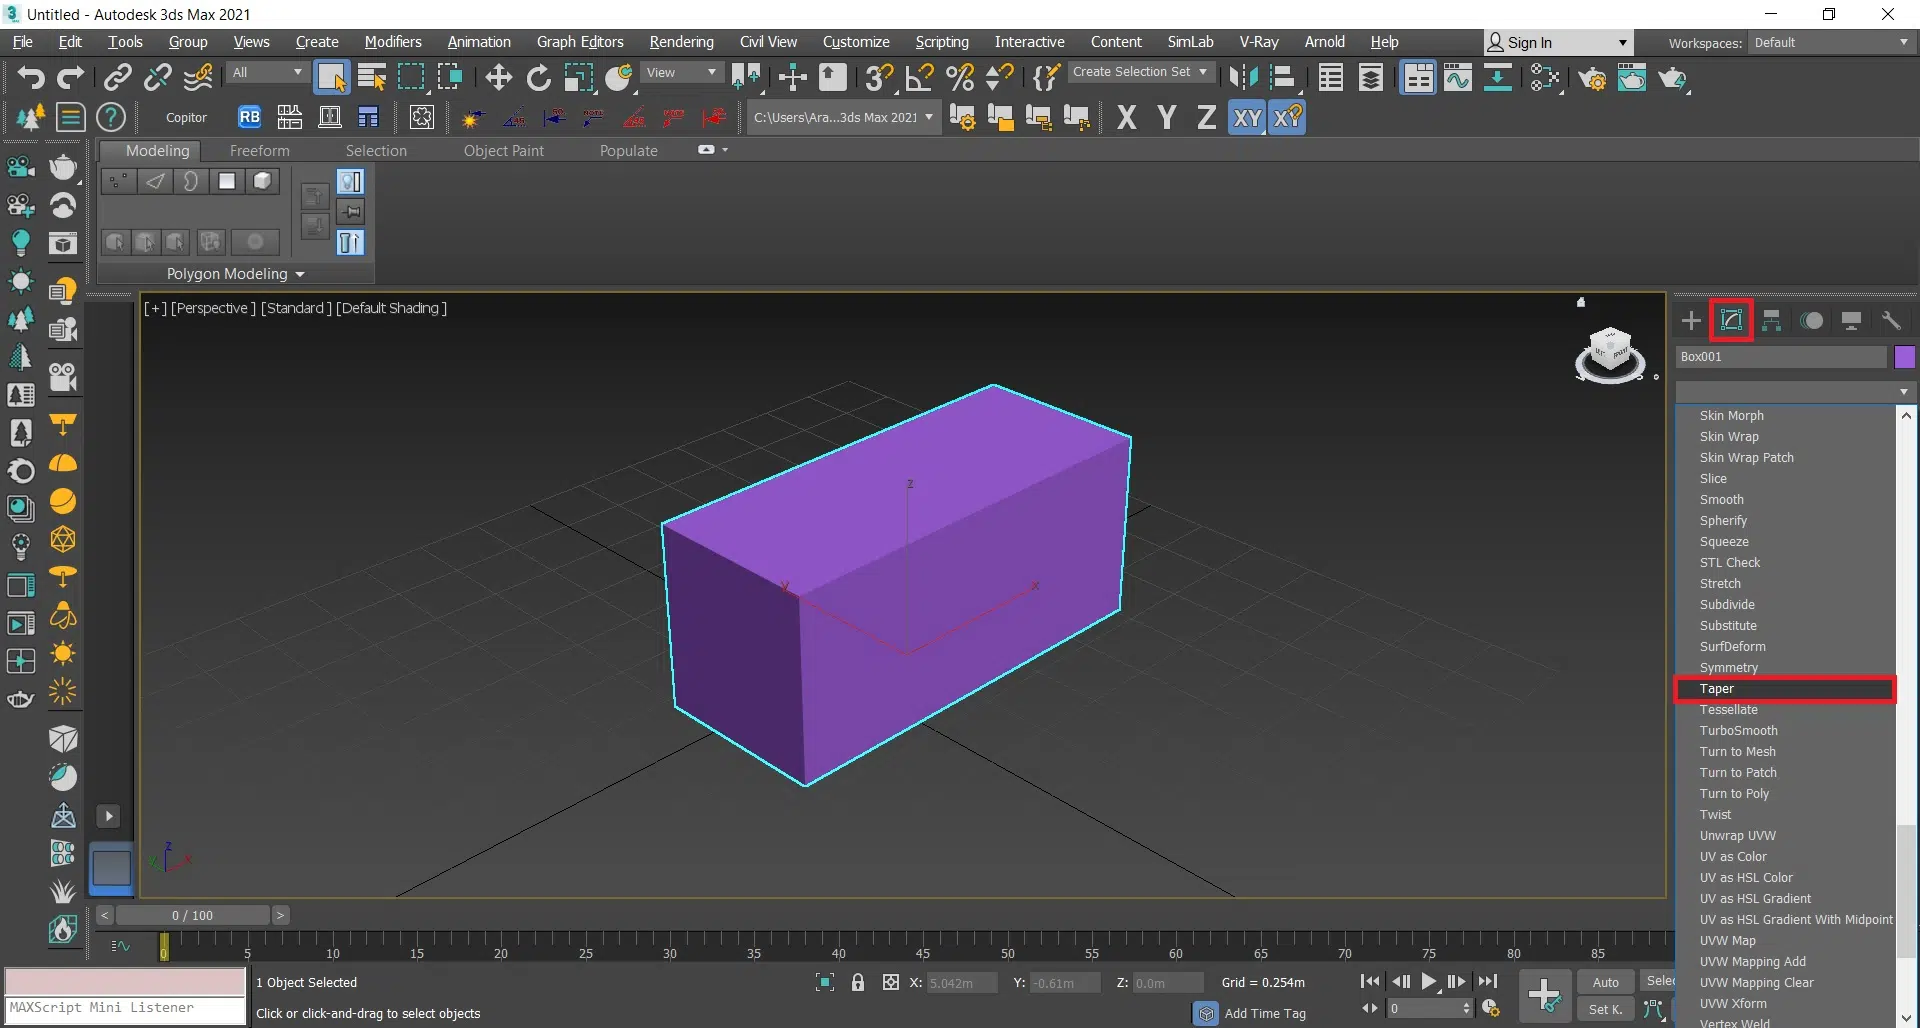Click the purple object color swatch

[x=1904, y=357]
